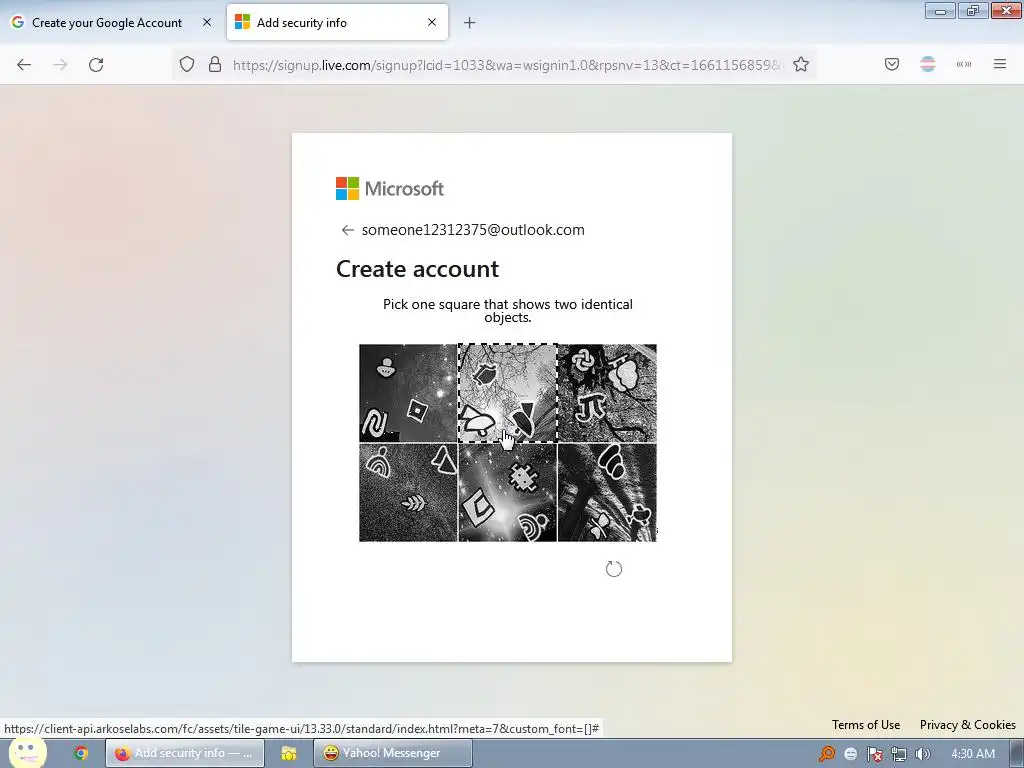Screen dimensions: 1024x768
Task: Open the network tray icon
Action: coord(899,754)
